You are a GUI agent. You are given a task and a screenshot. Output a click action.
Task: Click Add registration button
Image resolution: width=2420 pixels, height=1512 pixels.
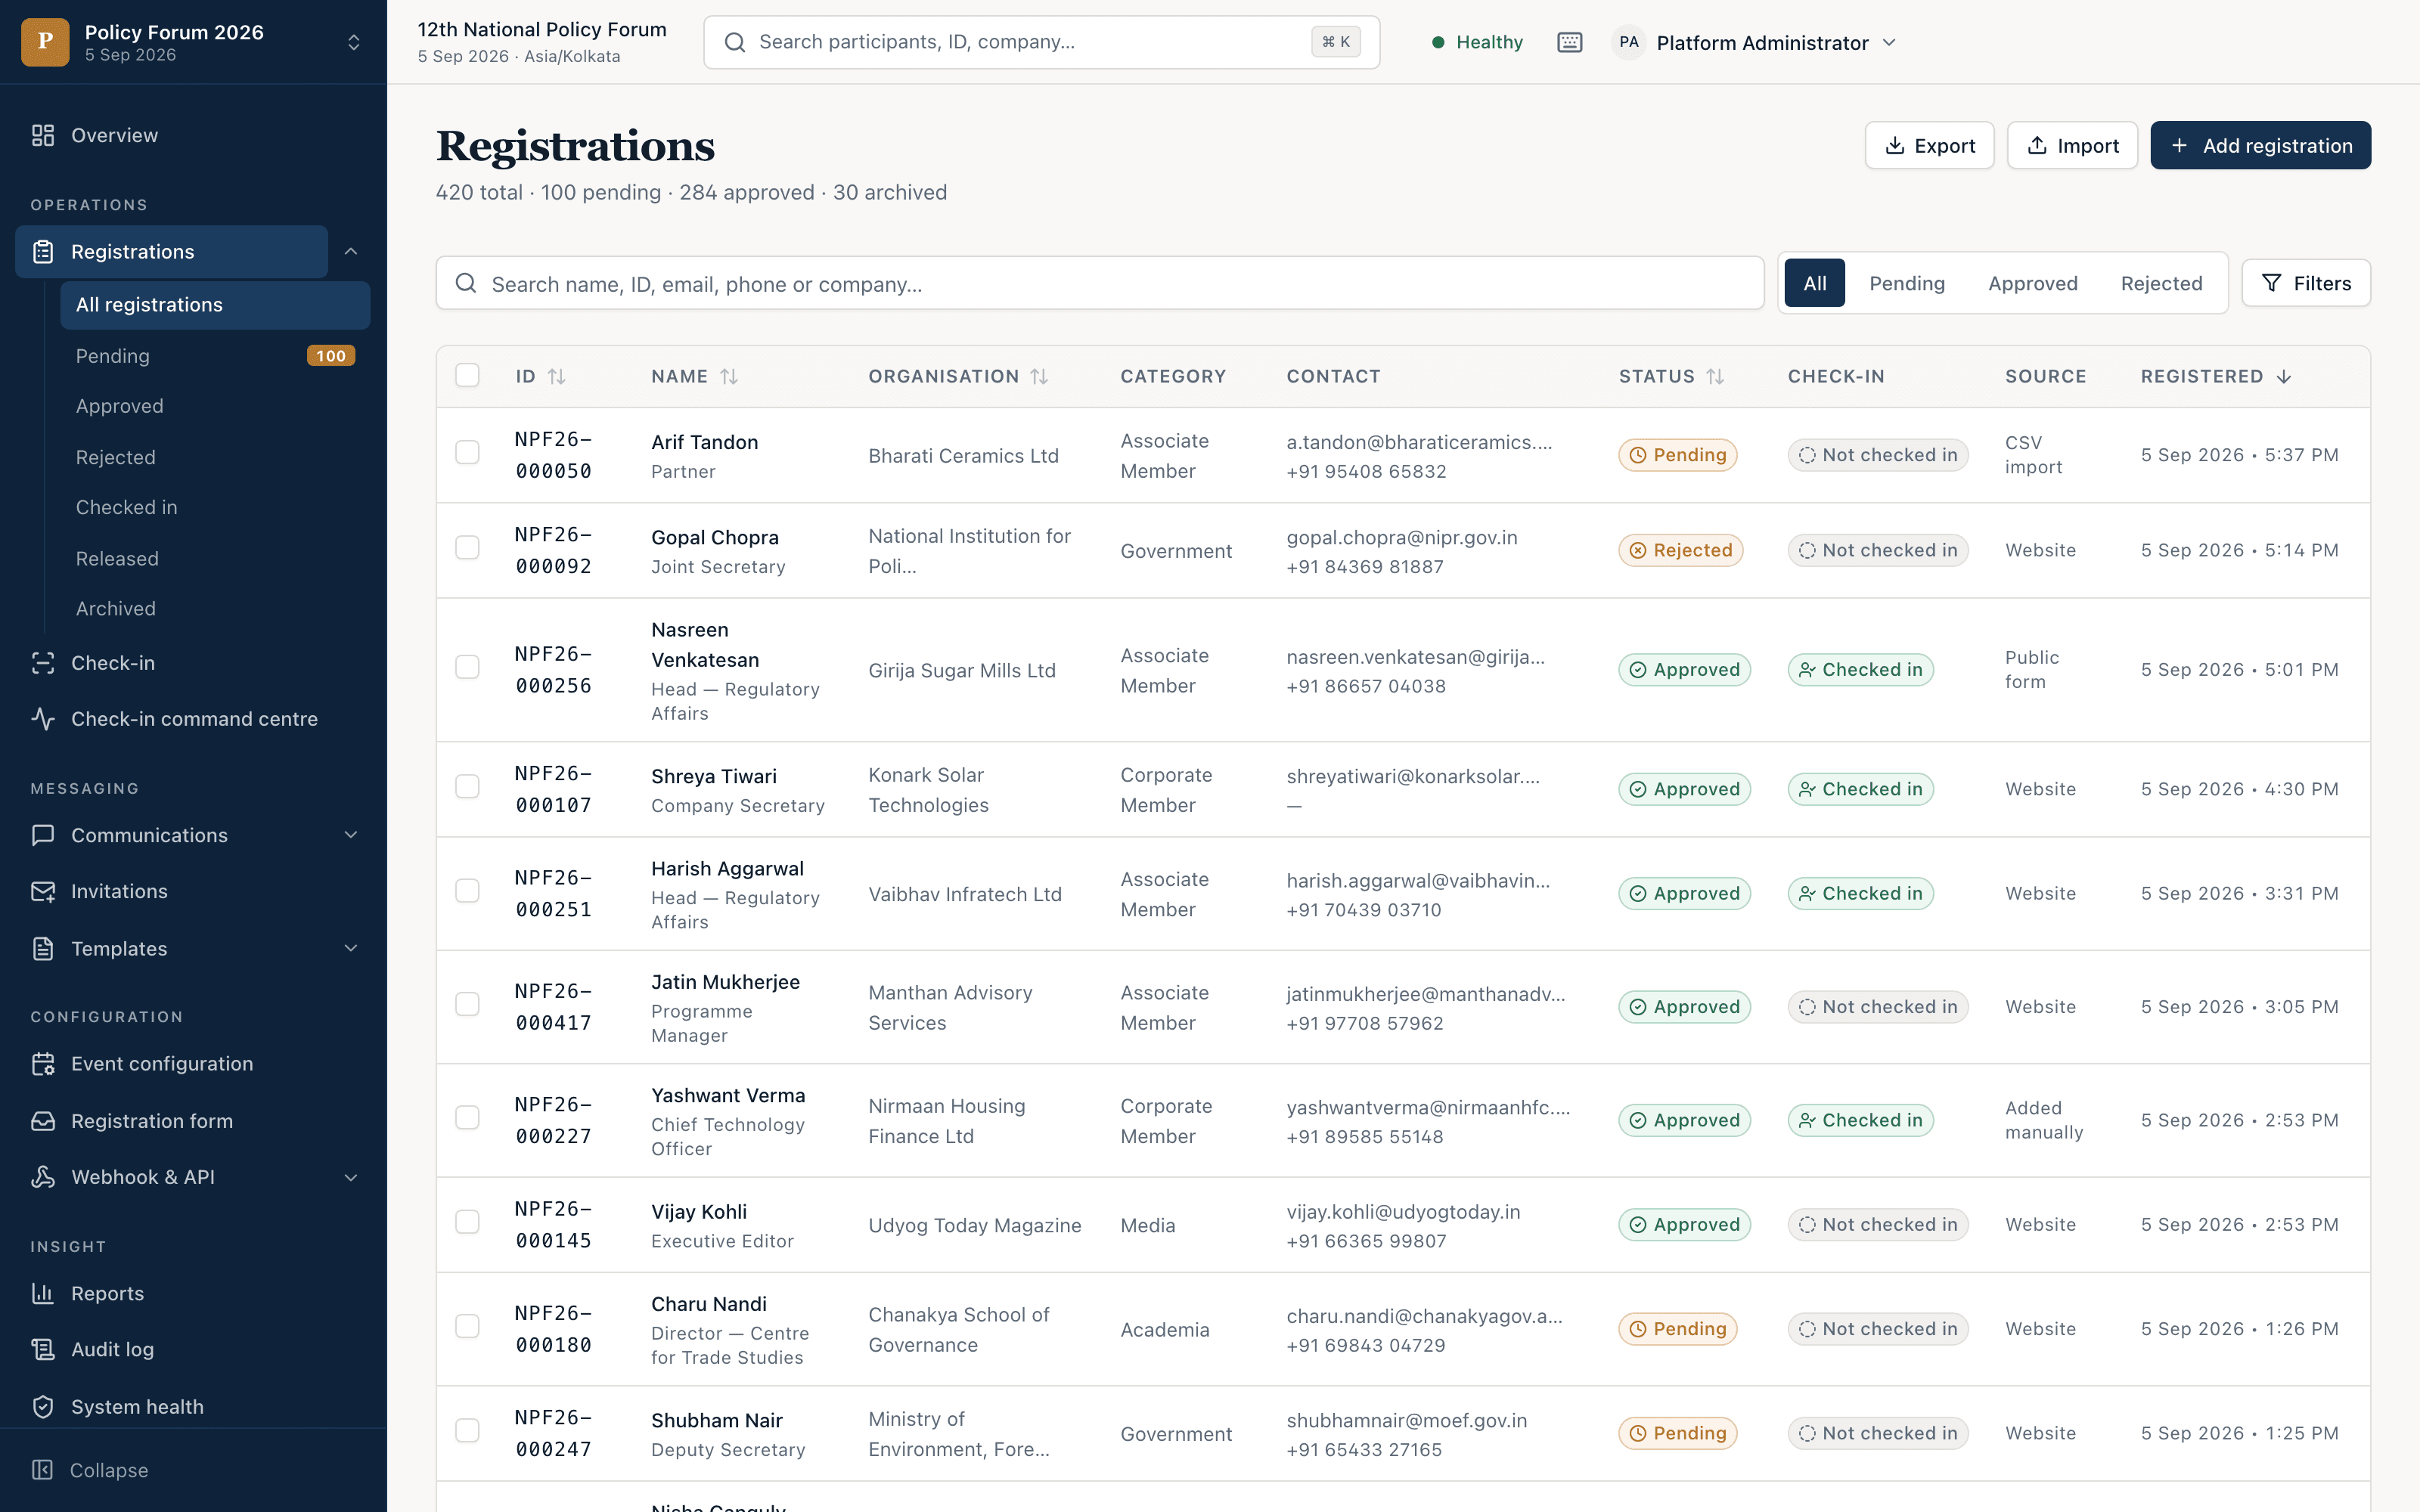[x=2260, y=146]
